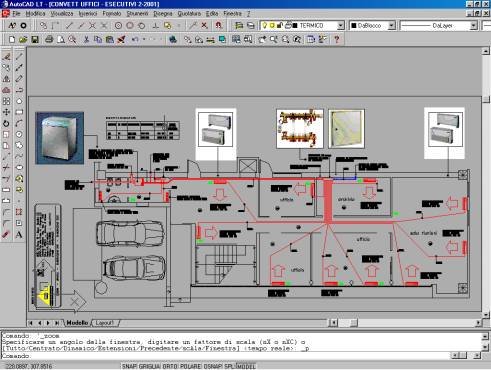Click the Cut scissors icon
The height and width of the screenshot is (370, 491).
(x=86, y=39)
